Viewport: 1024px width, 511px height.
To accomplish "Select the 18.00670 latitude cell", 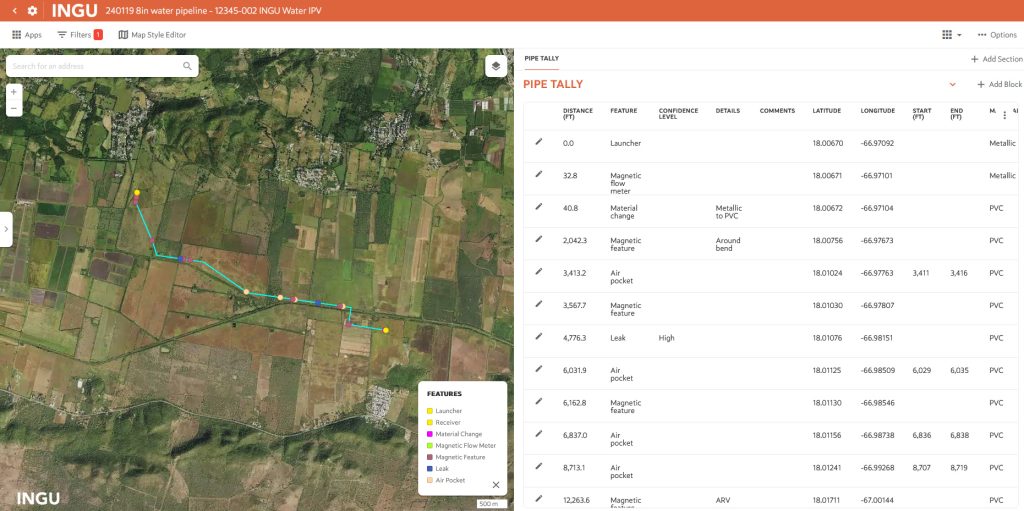I will [x=827, y=143].
